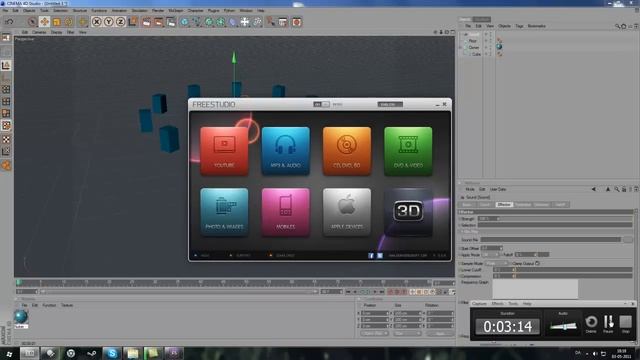Adjust the Strength value slider
The image size is (640, 360).
[x=556, y=219]
